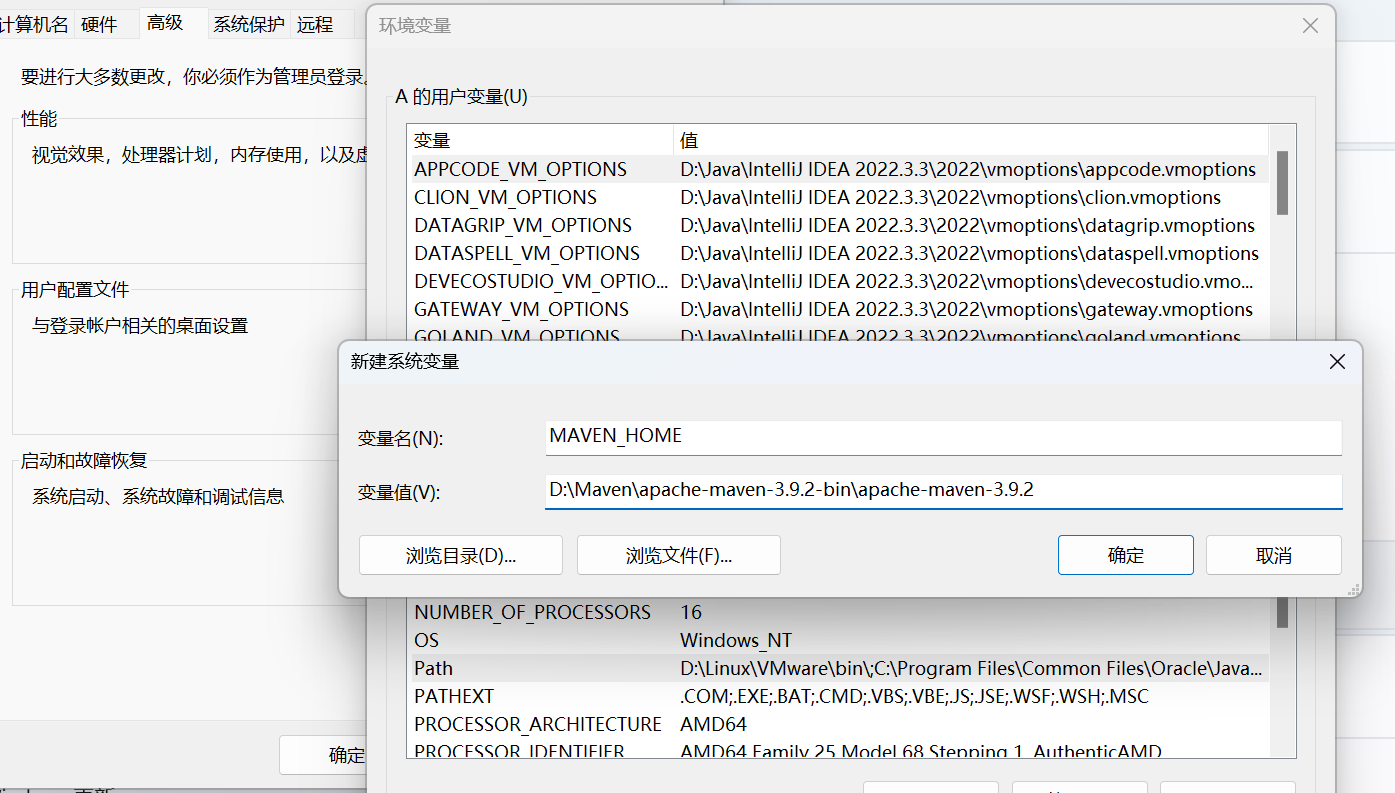Click the 浏览目录(D)... button

coord(461,555)
